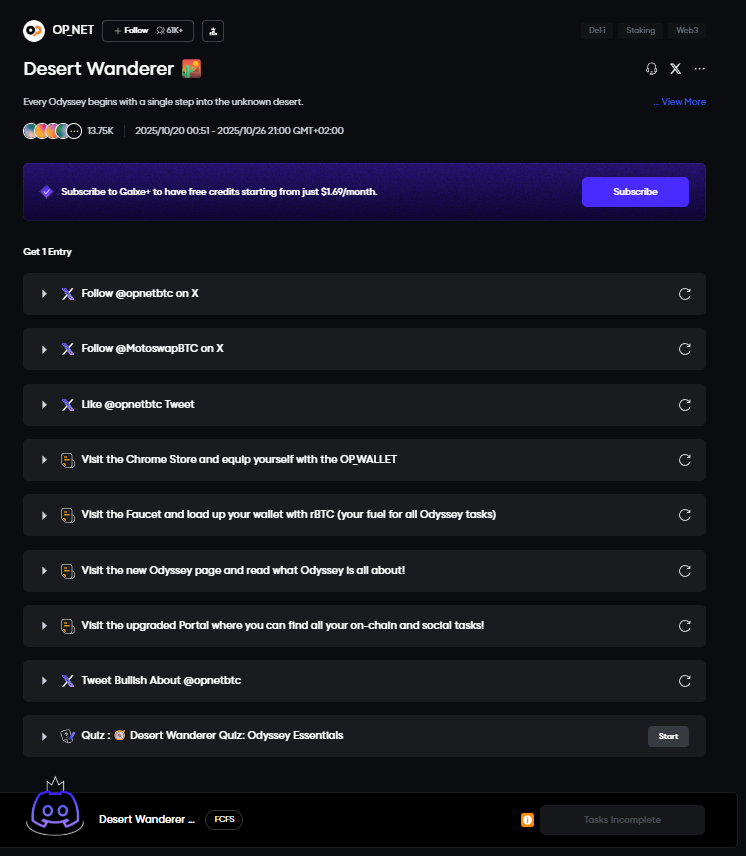Open the View More description link
Screen dimensions: 746x856
[x=680, y=102]
